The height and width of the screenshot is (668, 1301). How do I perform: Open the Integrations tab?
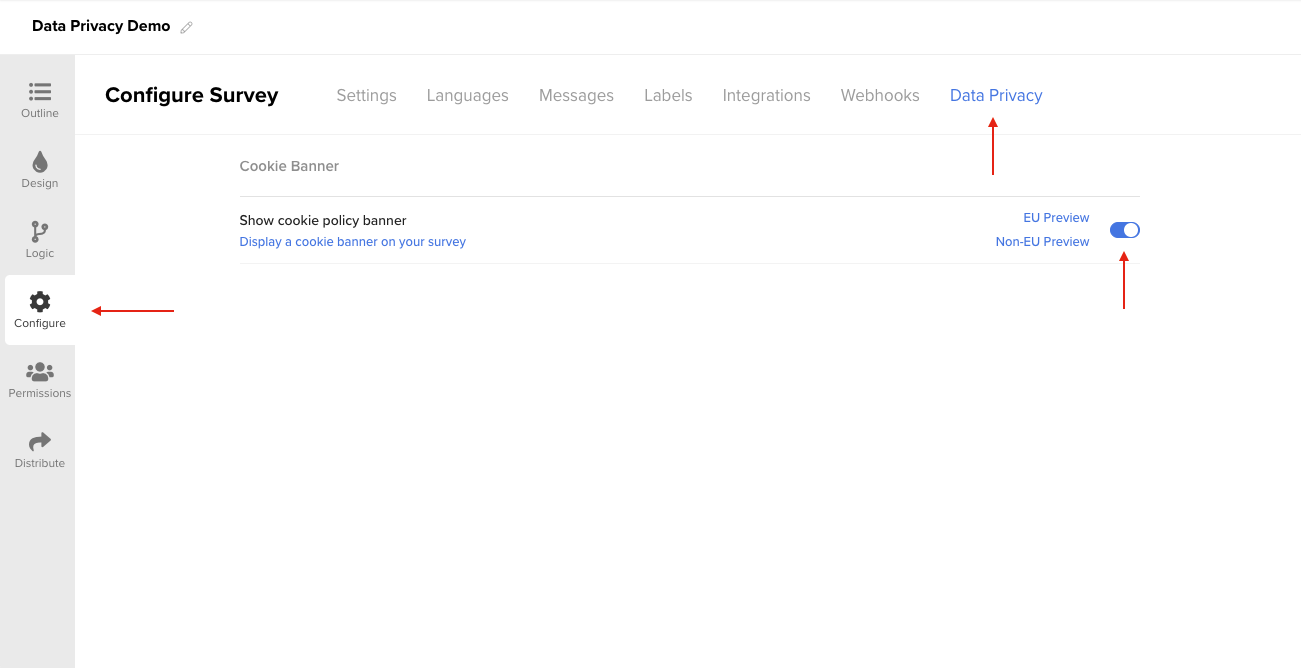[766, 96]
